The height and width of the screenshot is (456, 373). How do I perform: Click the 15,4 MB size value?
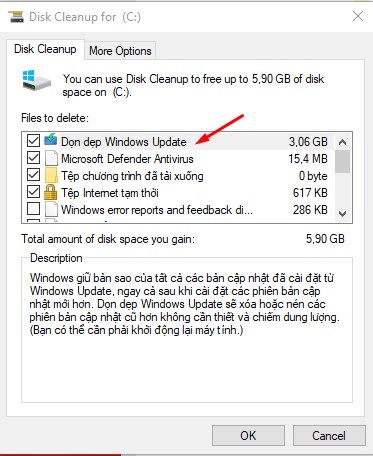(x=308, y=159)
